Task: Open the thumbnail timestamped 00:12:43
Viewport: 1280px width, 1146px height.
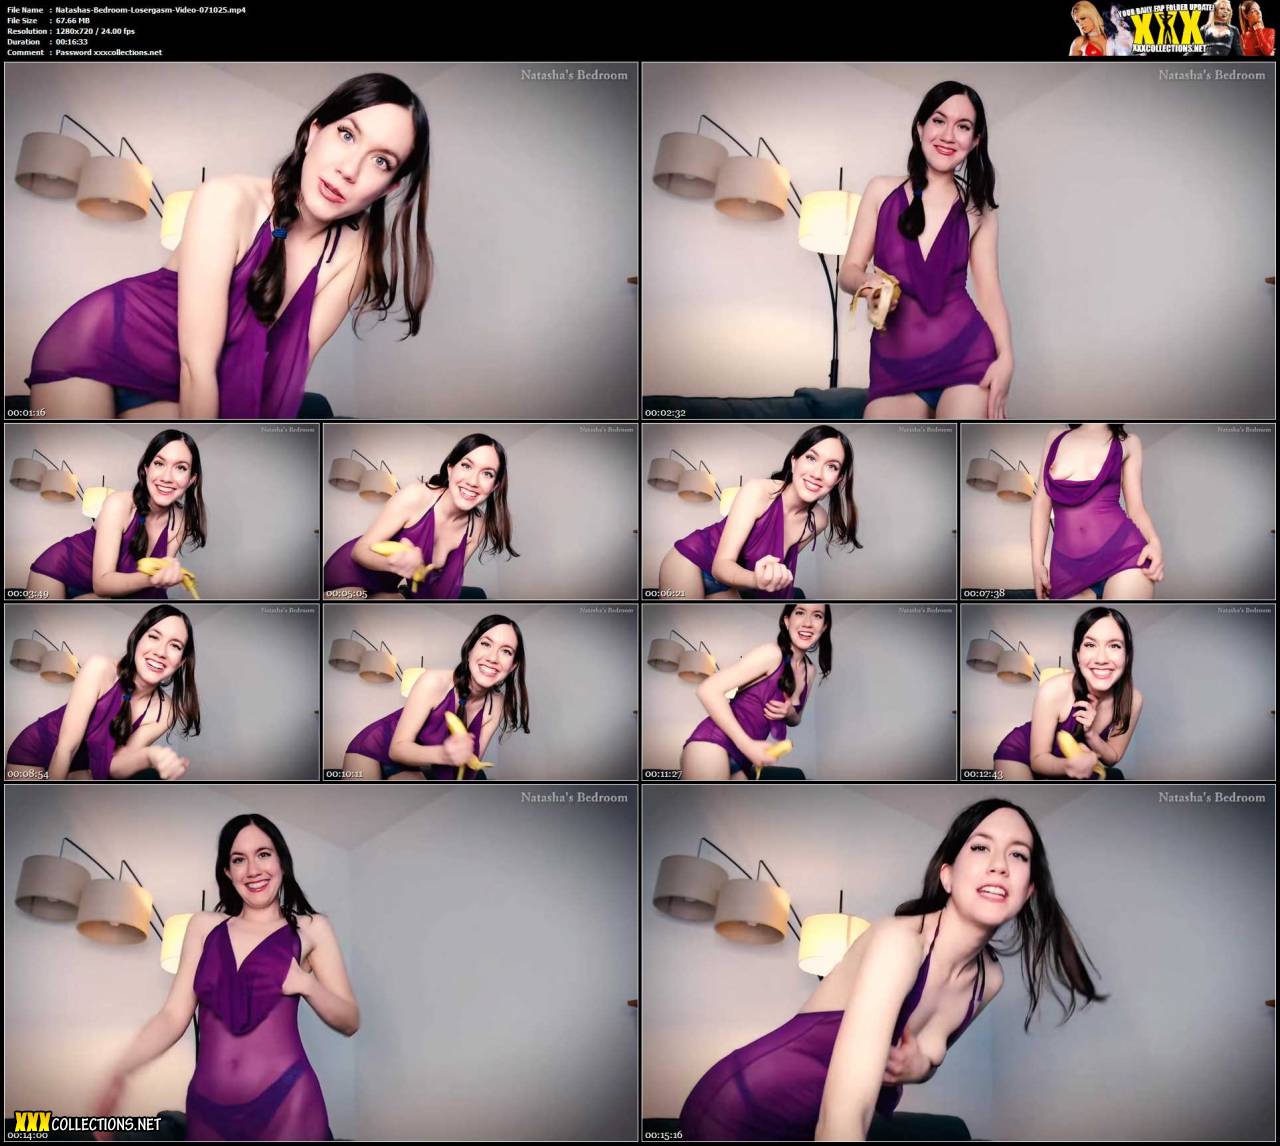Action: [1117, 692]
